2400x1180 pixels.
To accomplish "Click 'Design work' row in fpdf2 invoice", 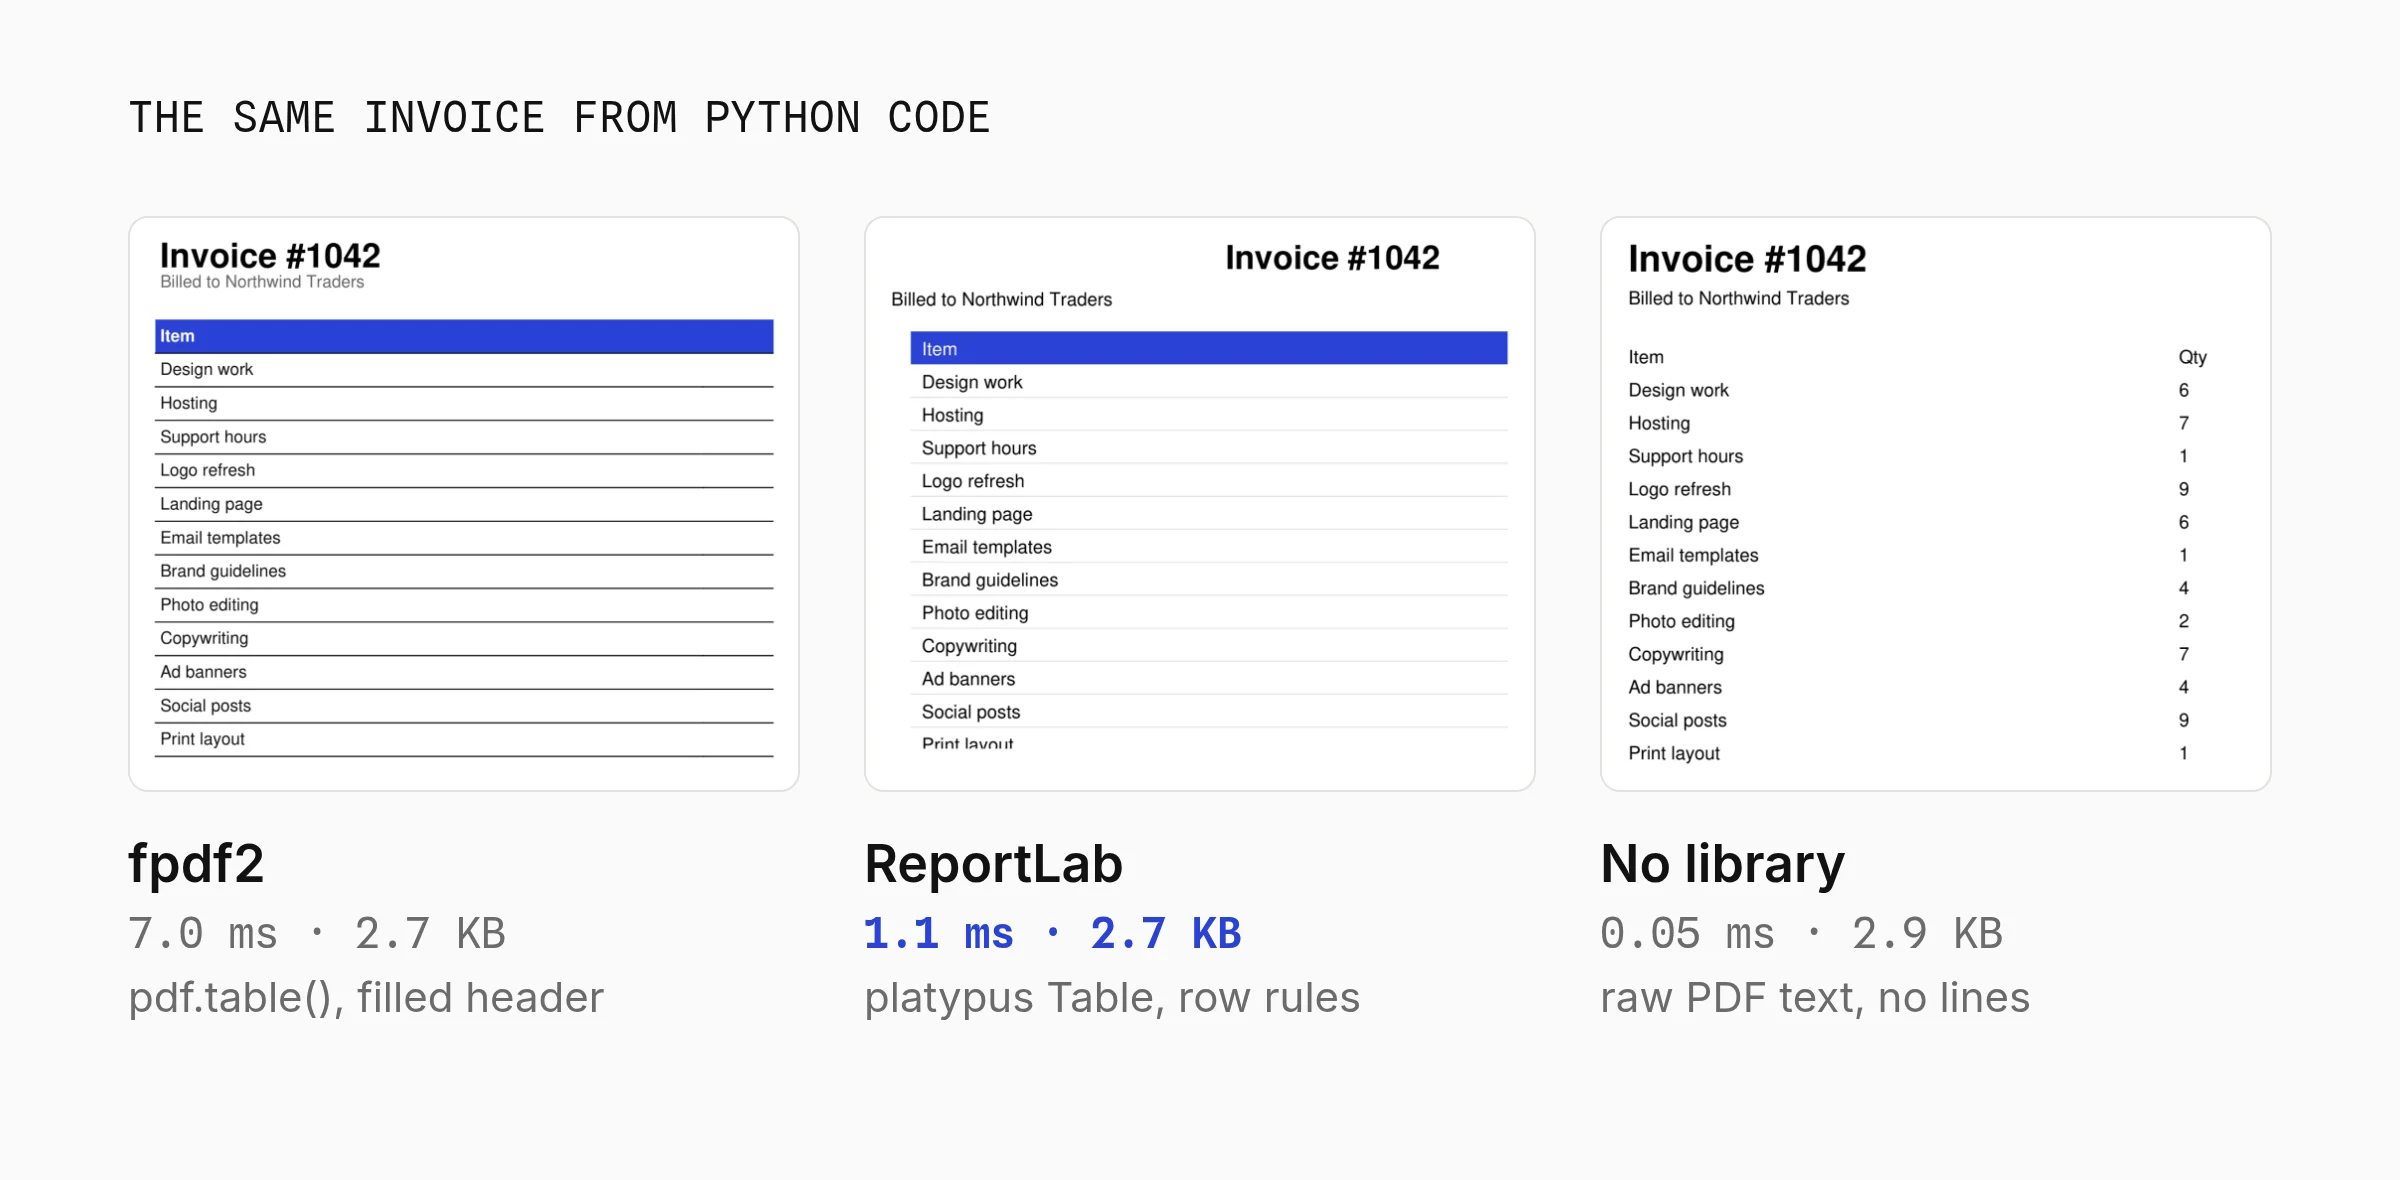I will pos(464,370).
